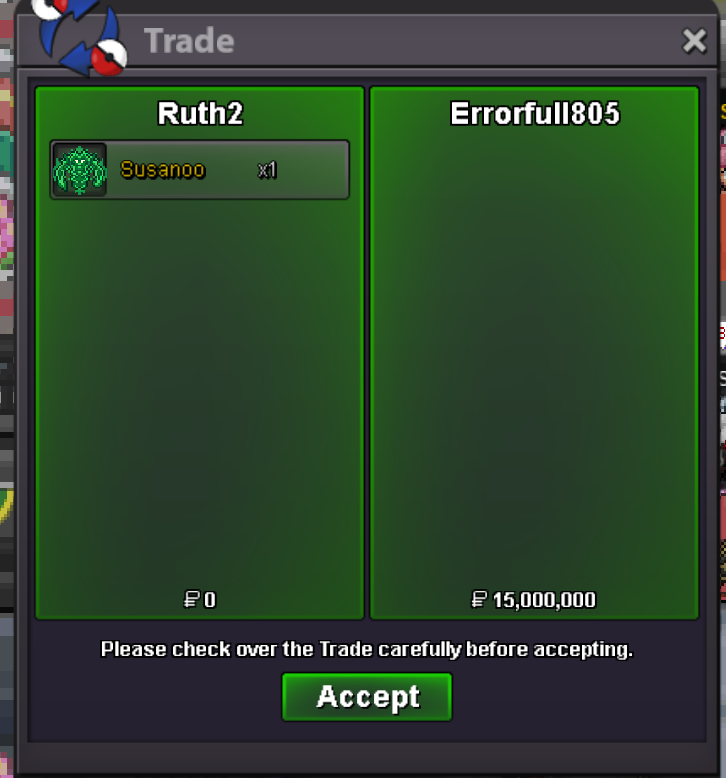The image size is (726, 778).
Task: Select the Susanoo sprite icon
Action: (x=79, y=170)
